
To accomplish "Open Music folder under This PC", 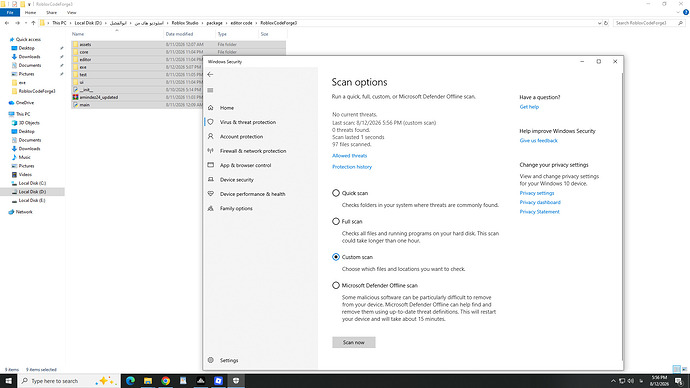I will [x=25, y=157].
